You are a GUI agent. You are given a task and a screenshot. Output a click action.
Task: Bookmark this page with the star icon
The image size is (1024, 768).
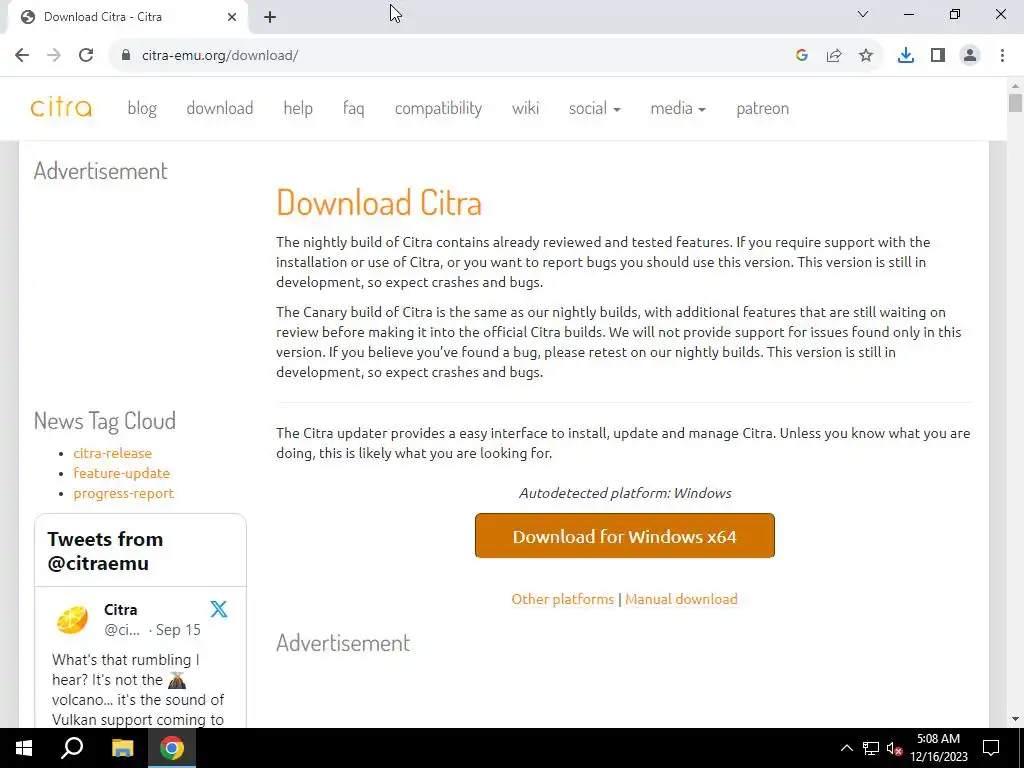(866, 56)
